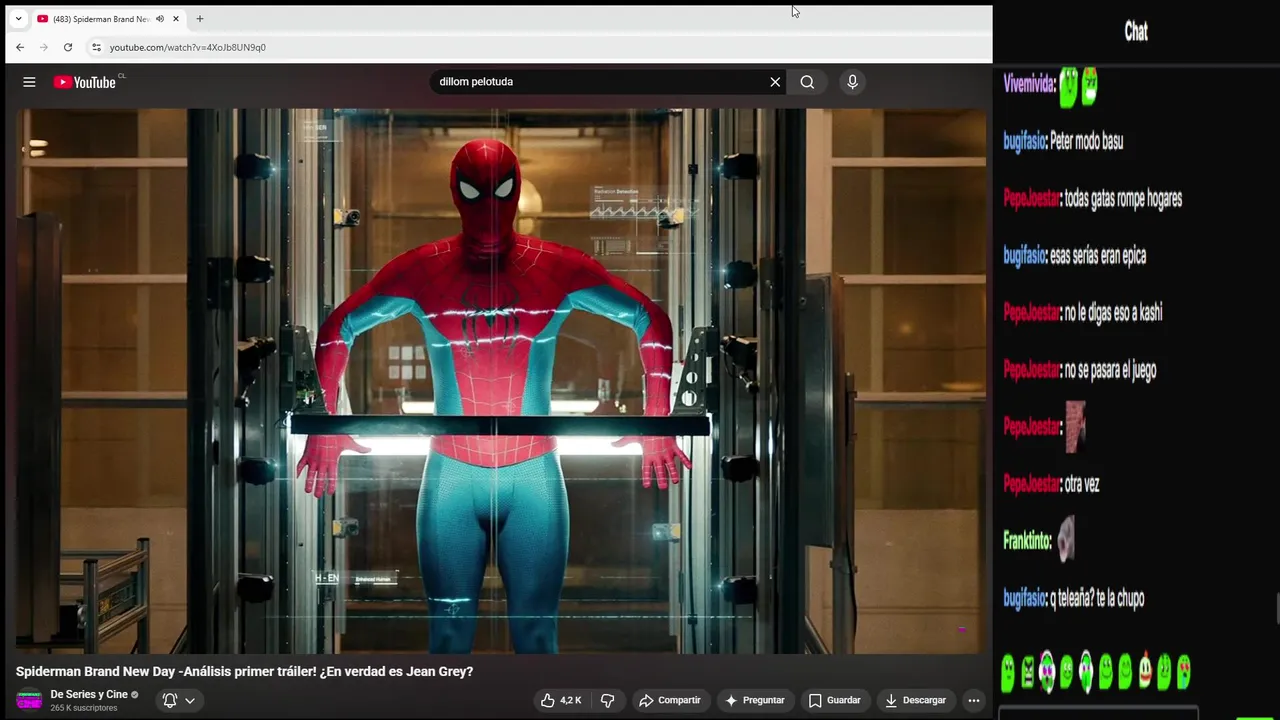Open the tab search dropdown arrow

(x=18, y=19)
